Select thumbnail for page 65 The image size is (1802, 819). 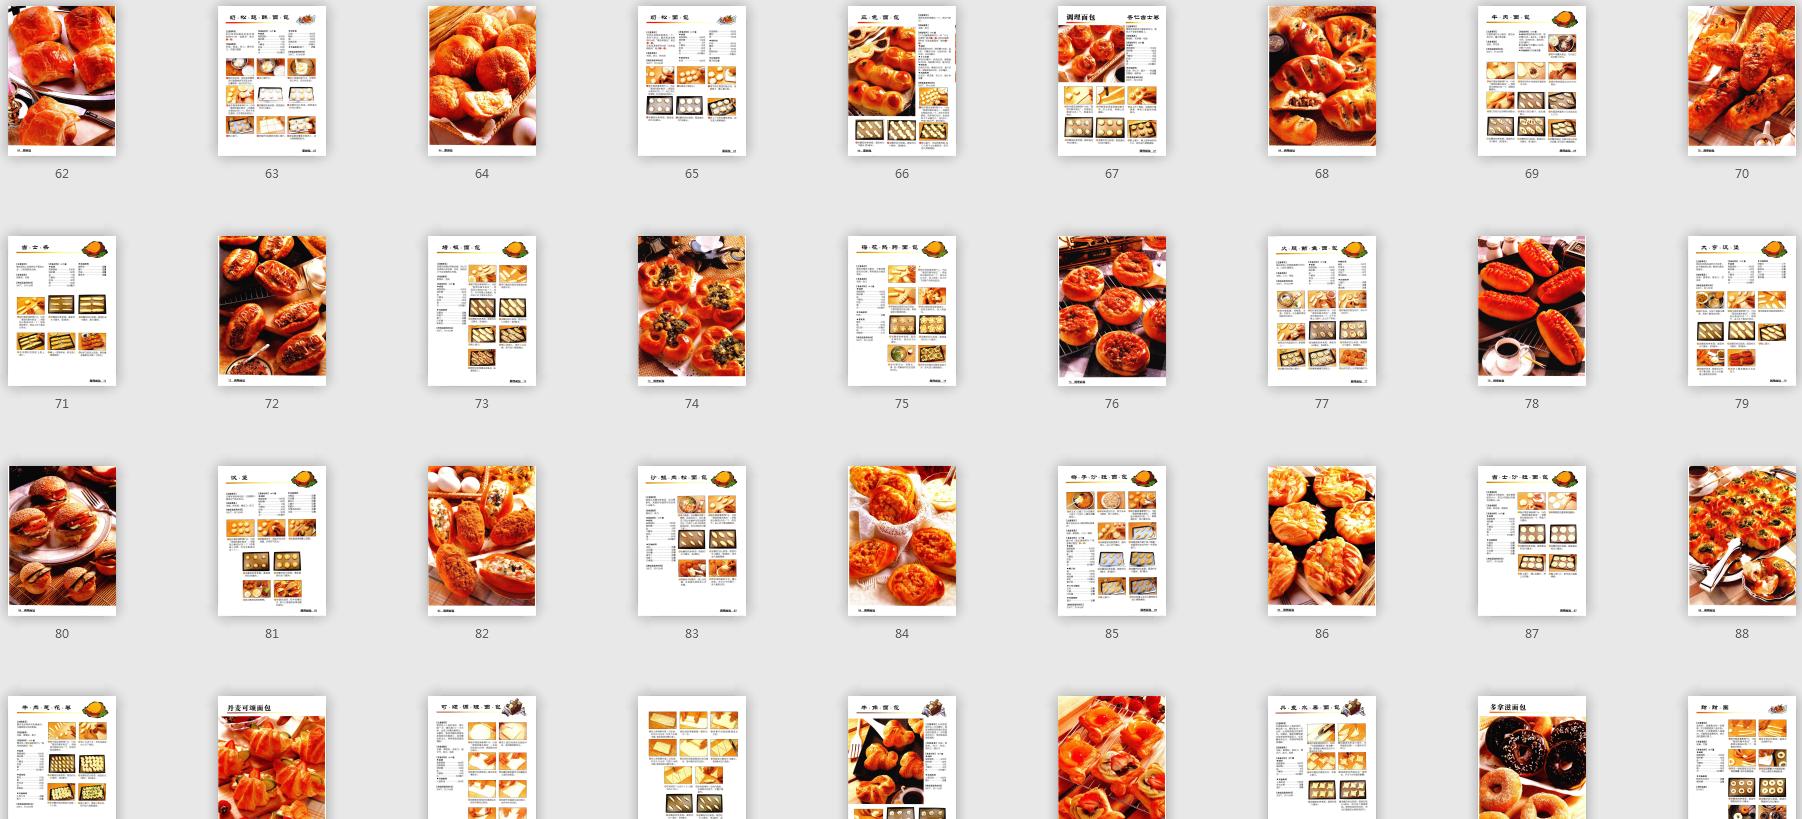(692, 80)
